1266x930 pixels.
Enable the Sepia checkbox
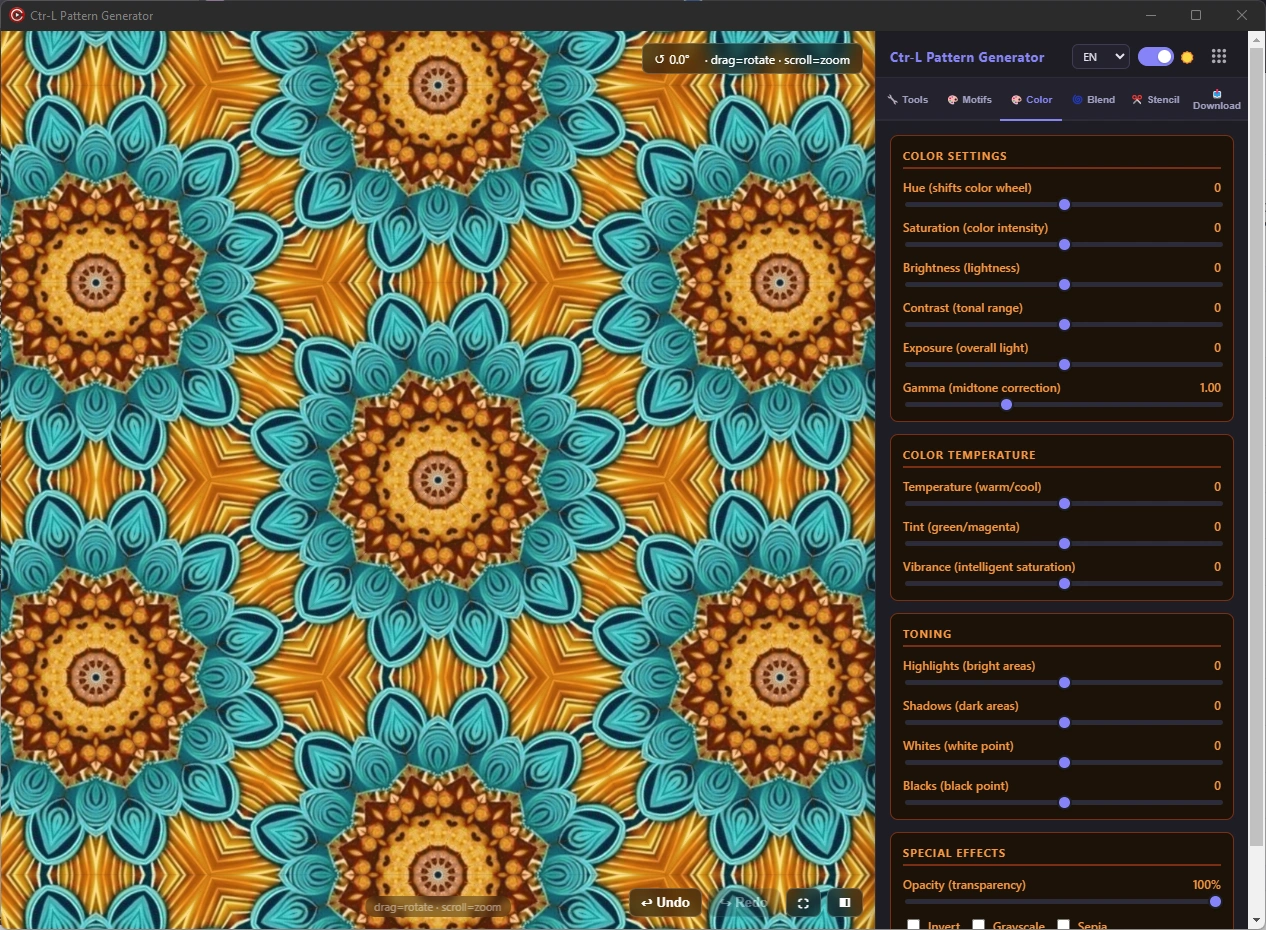click(1063, 925)
